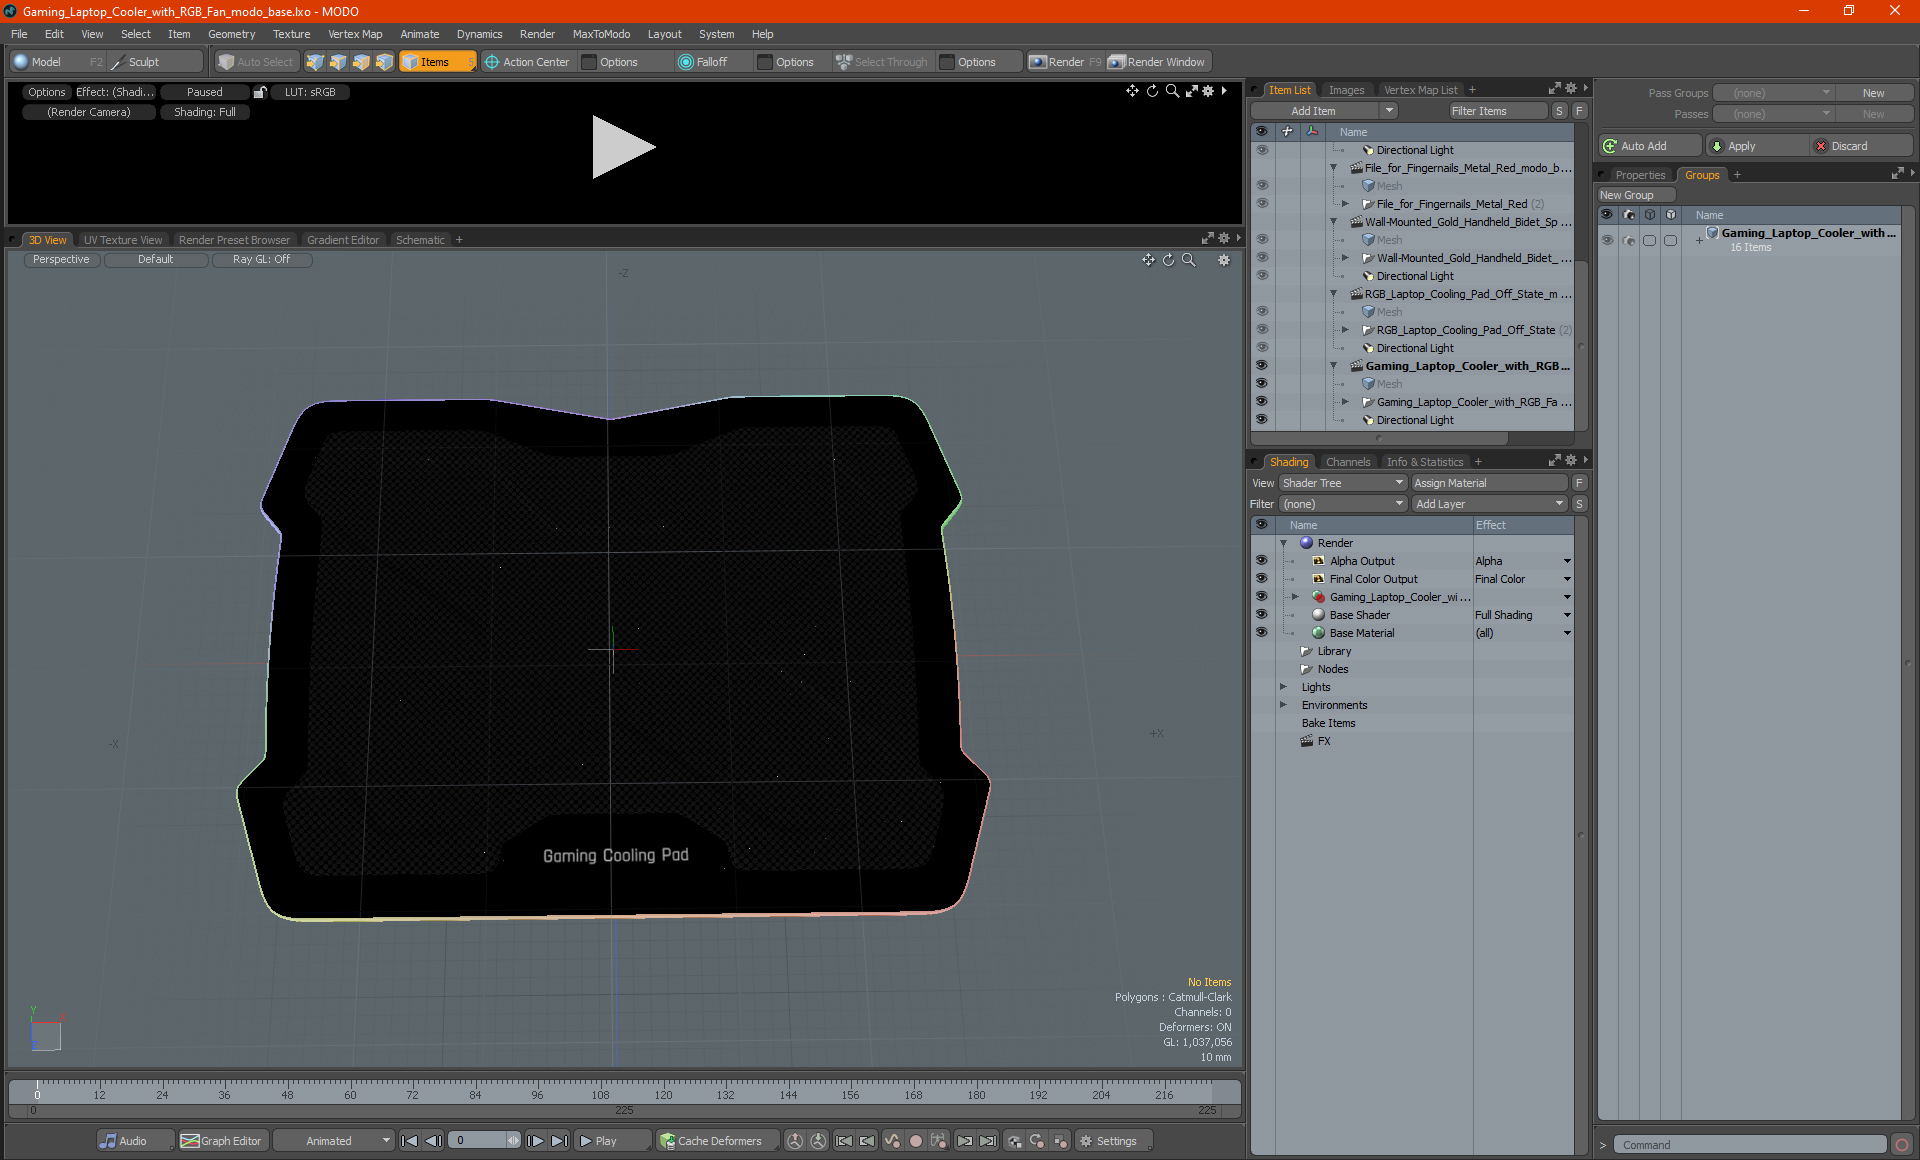Viewport: 1920px width, 1160px height.
Task: Open the Graph Editor
Action: (x=222, y=1141)
